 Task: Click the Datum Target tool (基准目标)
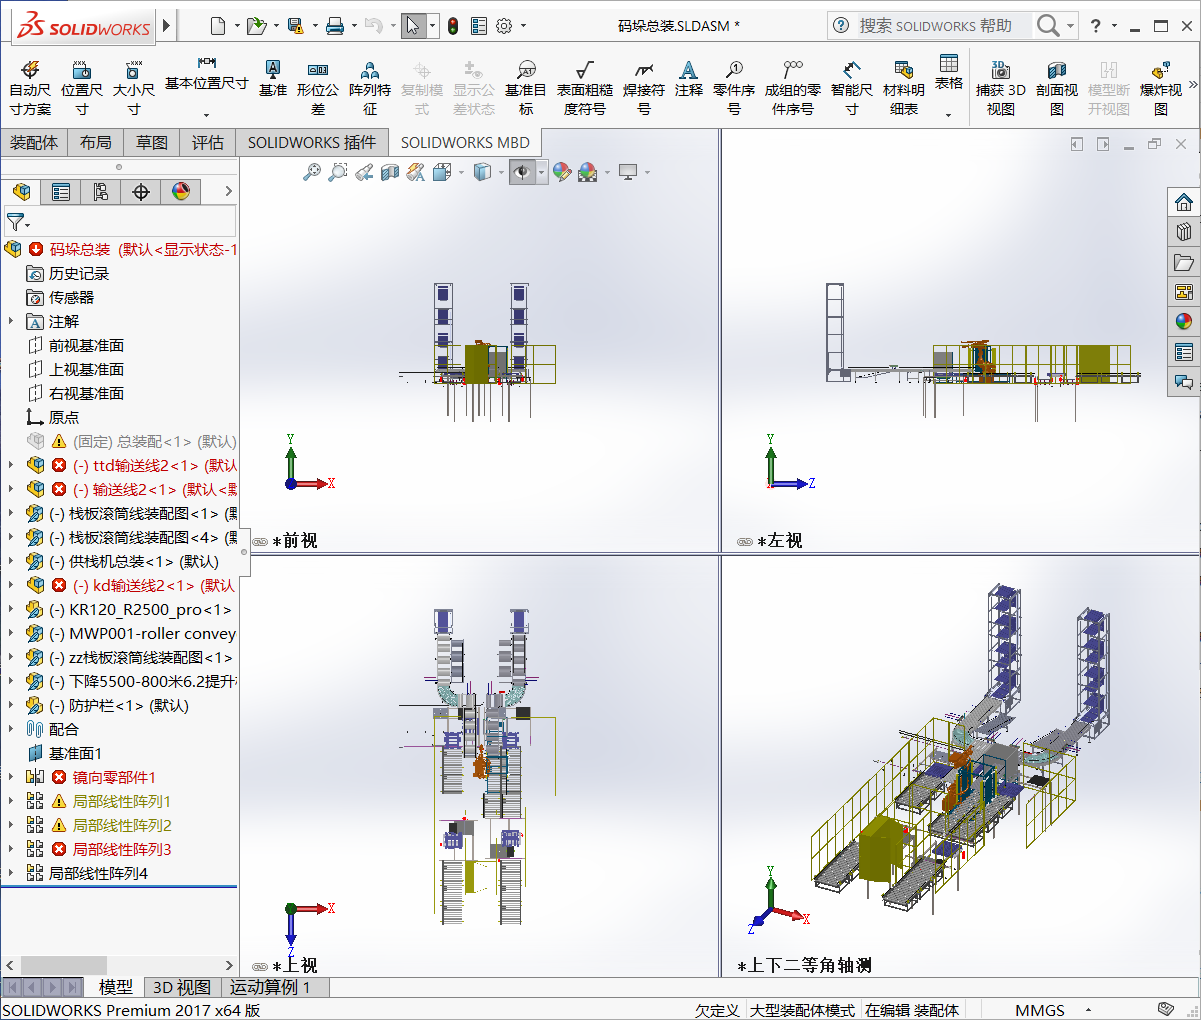tap(526, 87)
